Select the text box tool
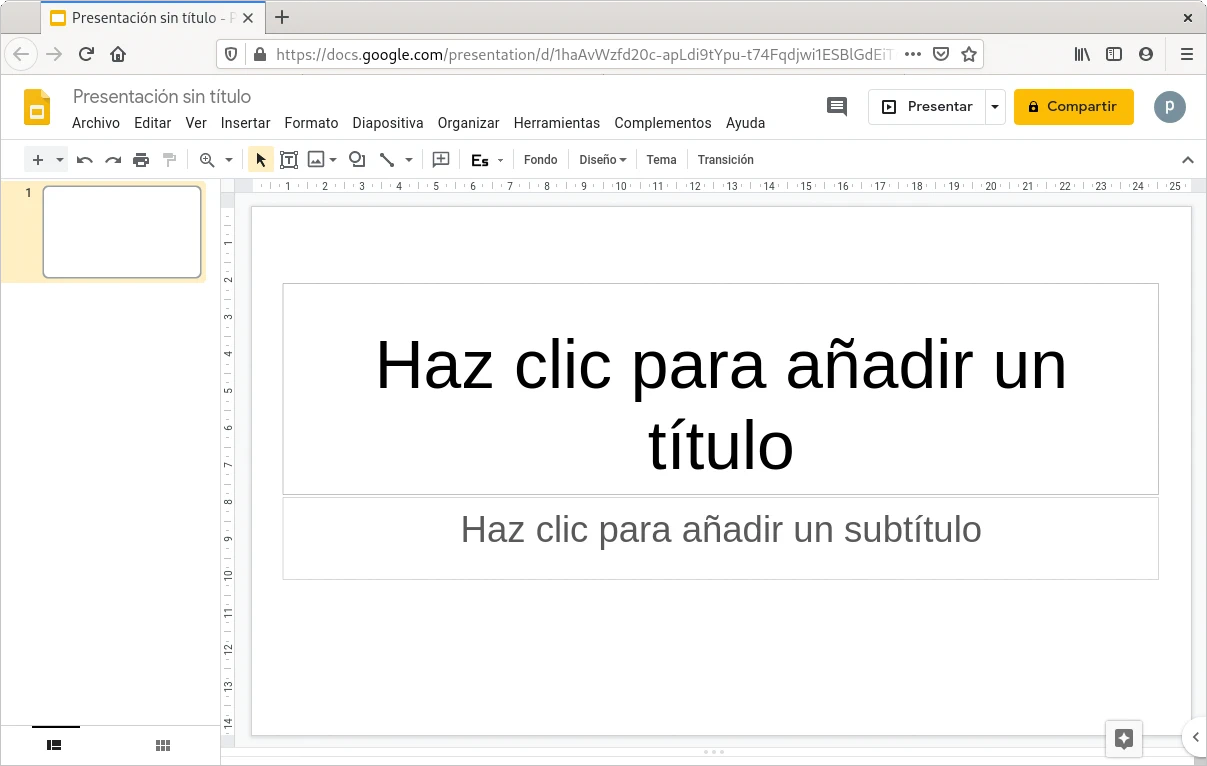1207x766 pixels. (x=289, y=160)
